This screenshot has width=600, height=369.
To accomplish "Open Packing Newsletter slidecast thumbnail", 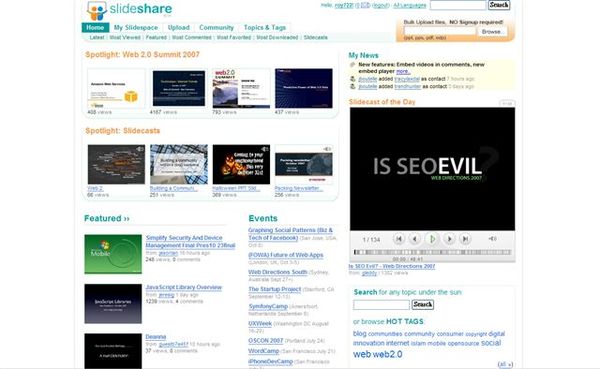I will 304,164.
